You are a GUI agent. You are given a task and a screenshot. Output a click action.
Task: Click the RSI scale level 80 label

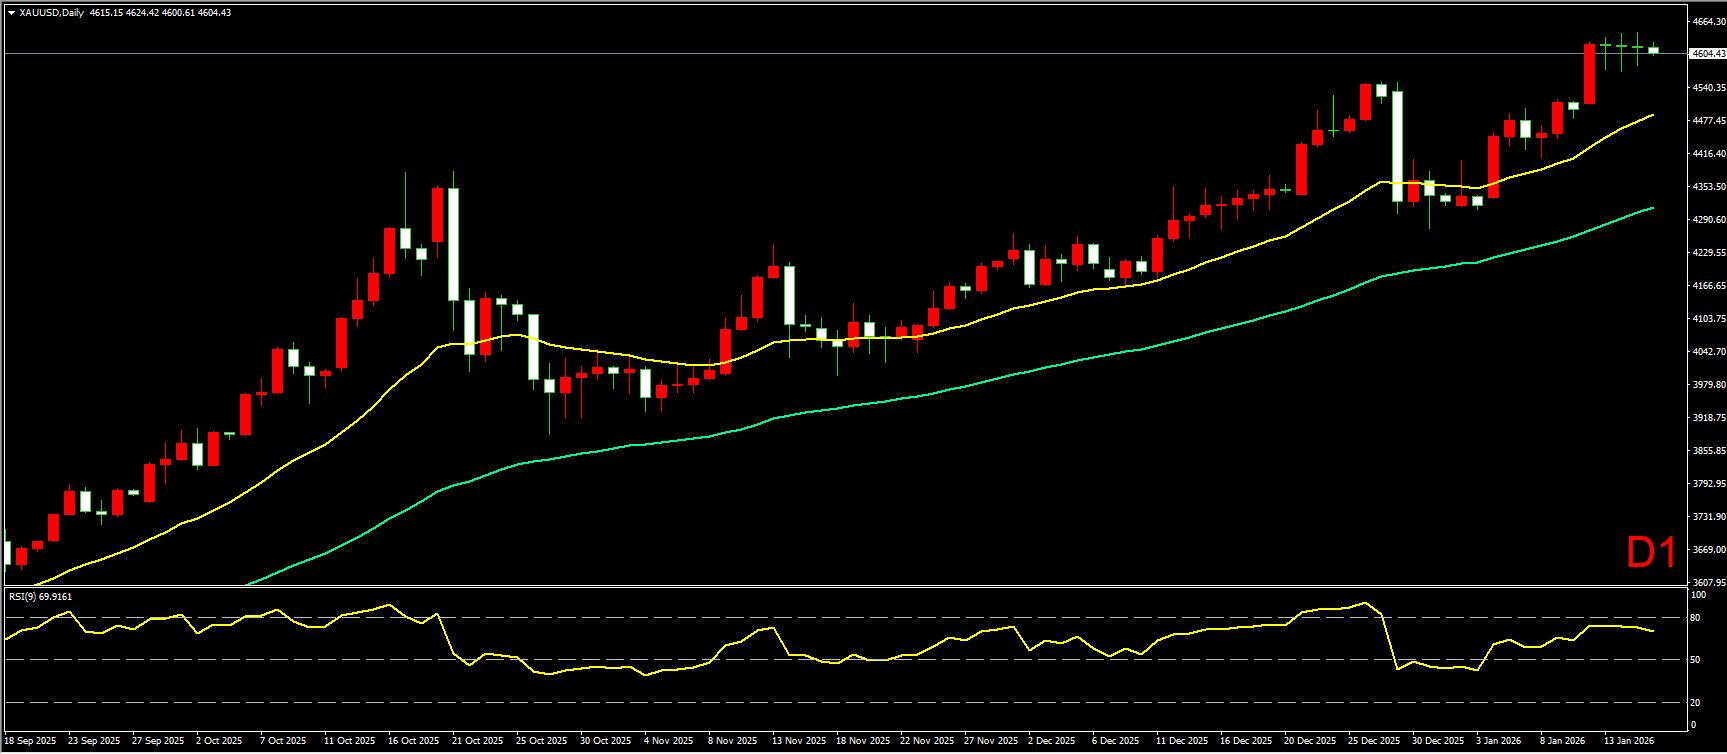(x=1695, y=618)
